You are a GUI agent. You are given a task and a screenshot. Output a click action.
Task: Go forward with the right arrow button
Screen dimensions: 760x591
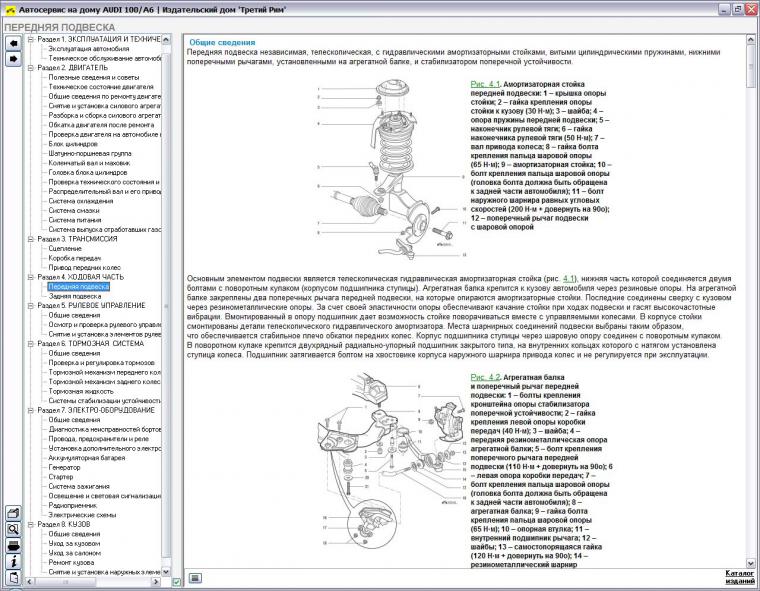click(13, 59)
